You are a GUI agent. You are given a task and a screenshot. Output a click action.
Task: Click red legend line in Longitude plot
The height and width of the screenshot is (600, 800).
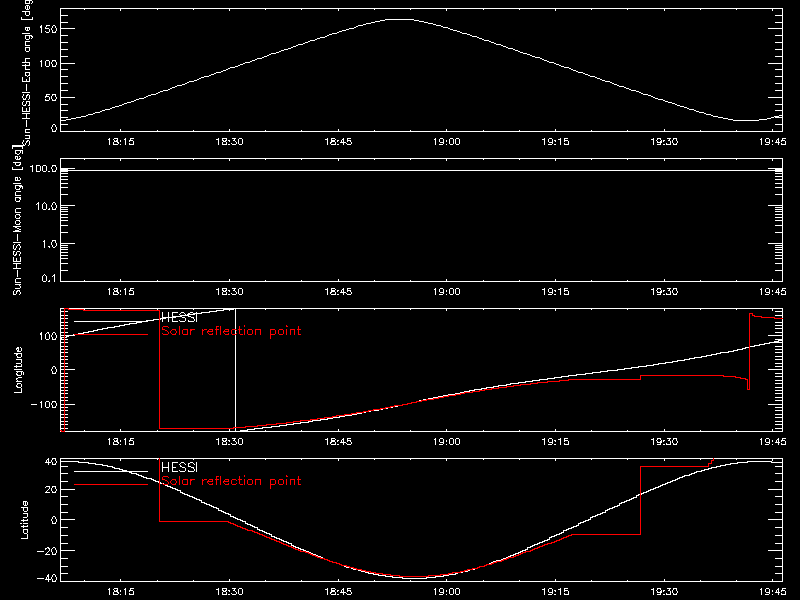[x=111, y=335]
